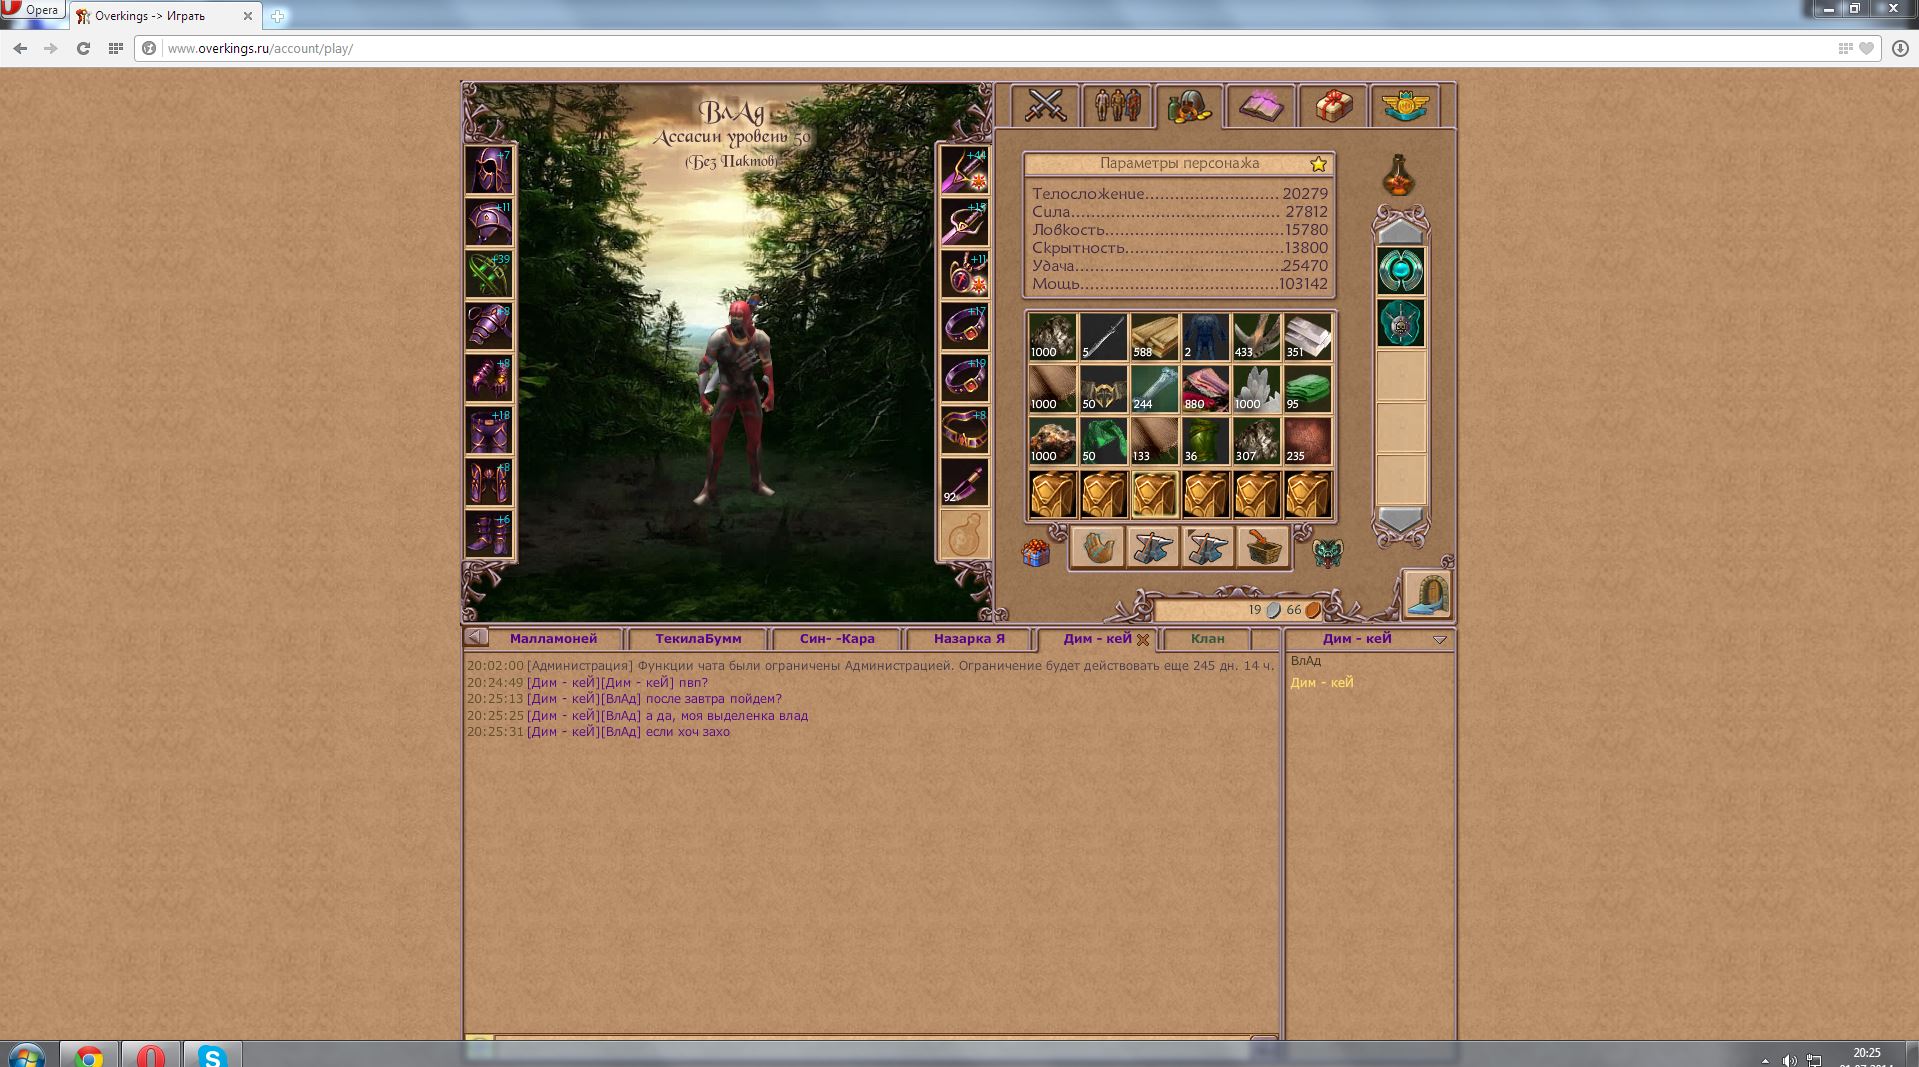
Task: Select the silver ingots stack of 351
Action: coord(1308,337)
